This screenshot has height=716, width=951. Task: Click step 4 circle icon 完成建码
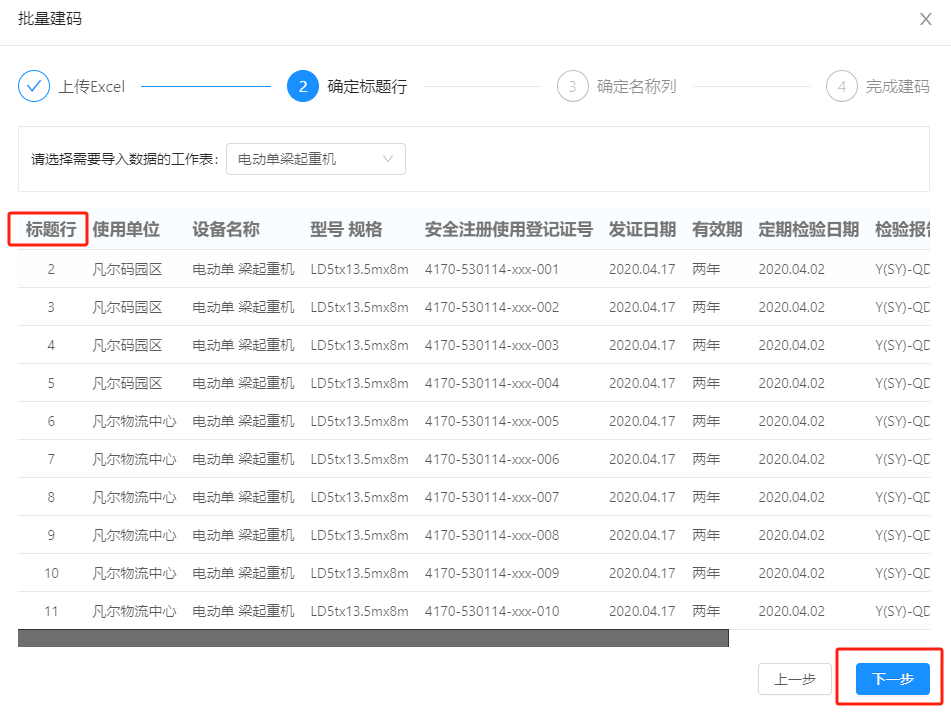[841, 86]
